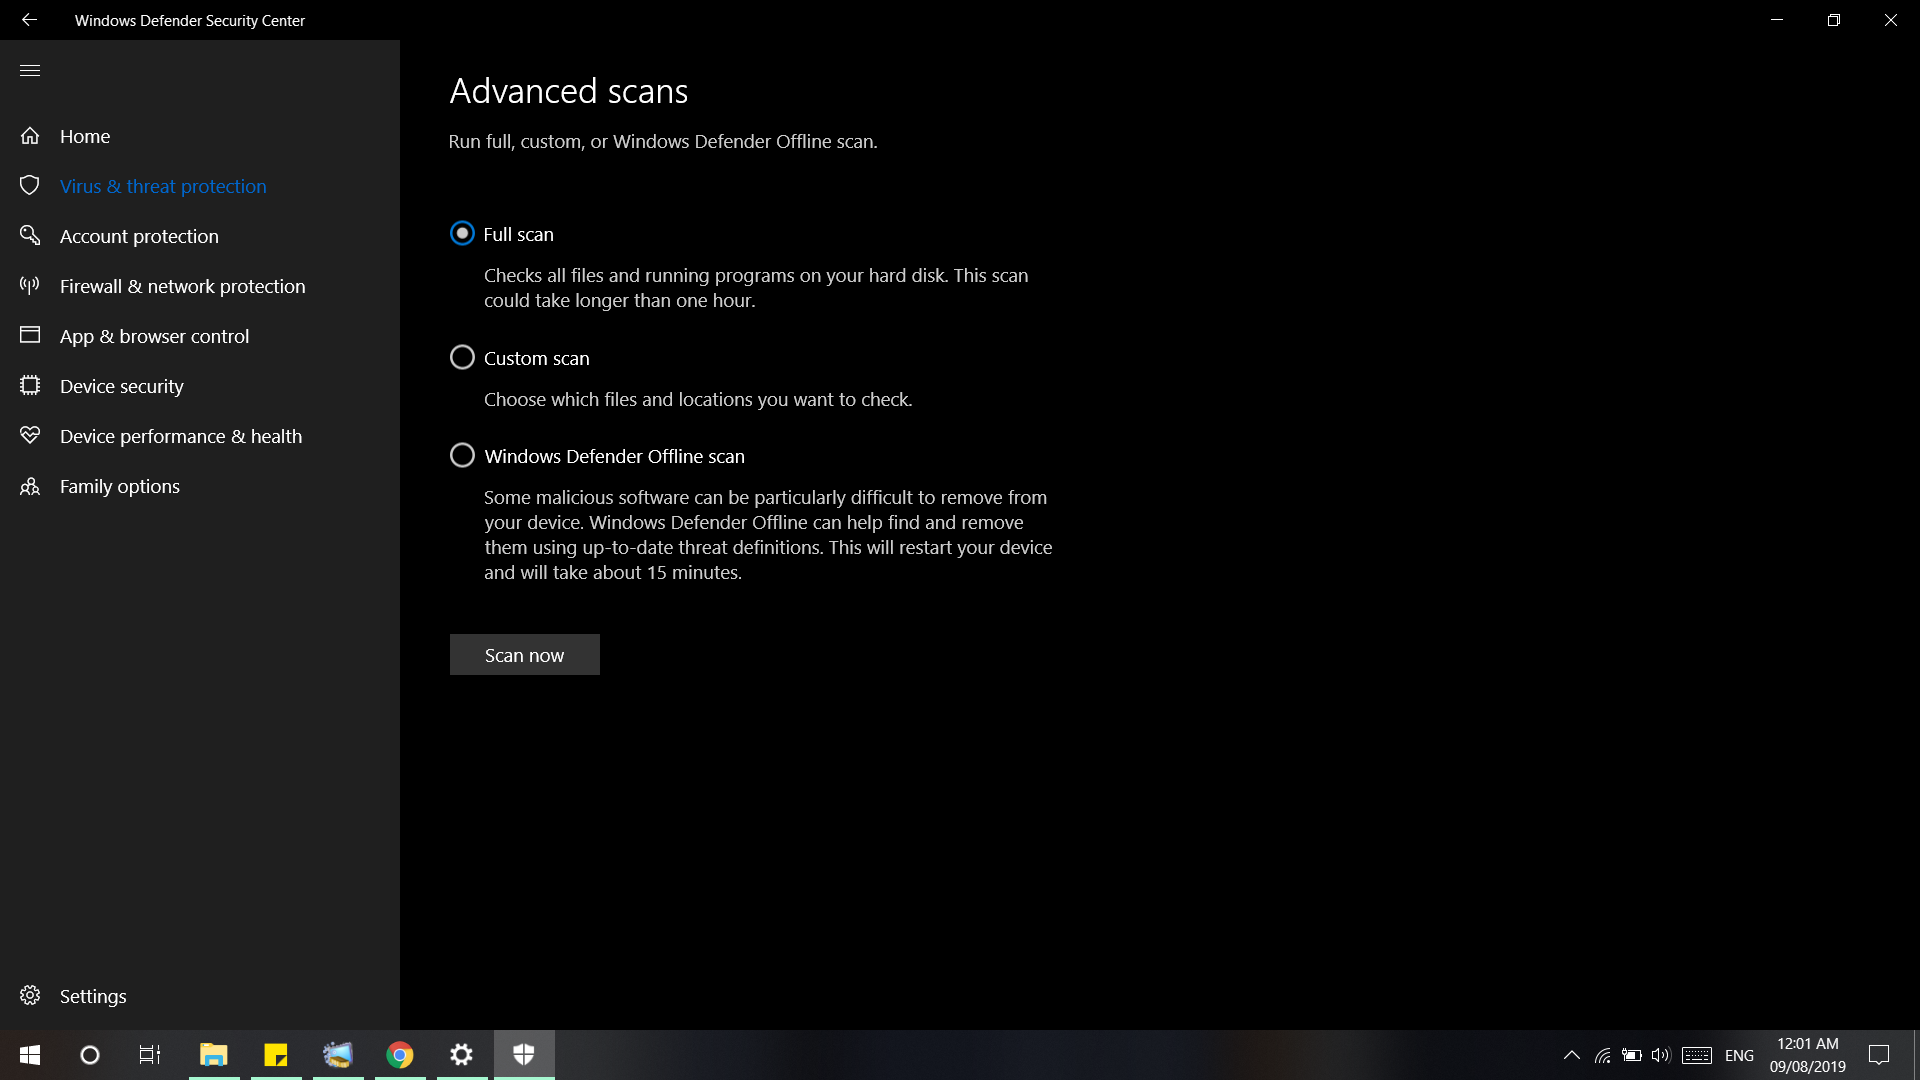Open Cortana search circle on taskbar
The height and width of the screenshot is (1080, 1920).
coord(90,1055)
